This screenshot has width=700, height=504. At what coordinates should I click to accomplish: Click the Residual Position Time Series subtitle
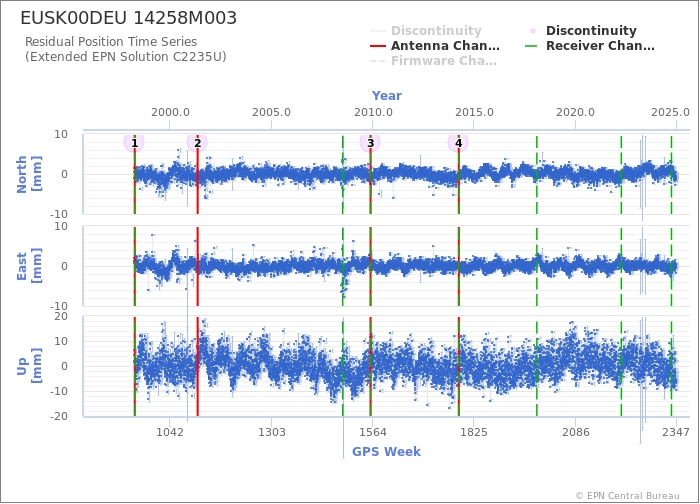[111, 42]
